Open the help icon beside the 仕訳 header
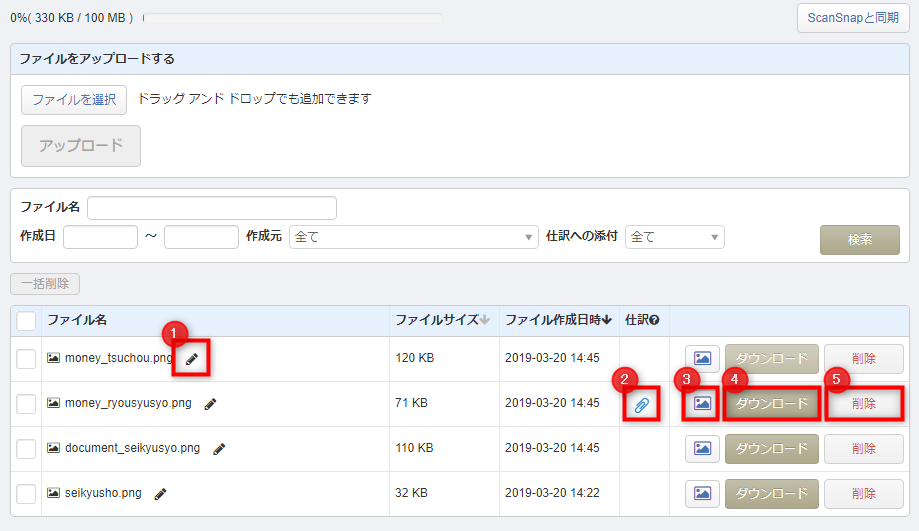The height and width of the screenshot is (531, 919). 654,320
